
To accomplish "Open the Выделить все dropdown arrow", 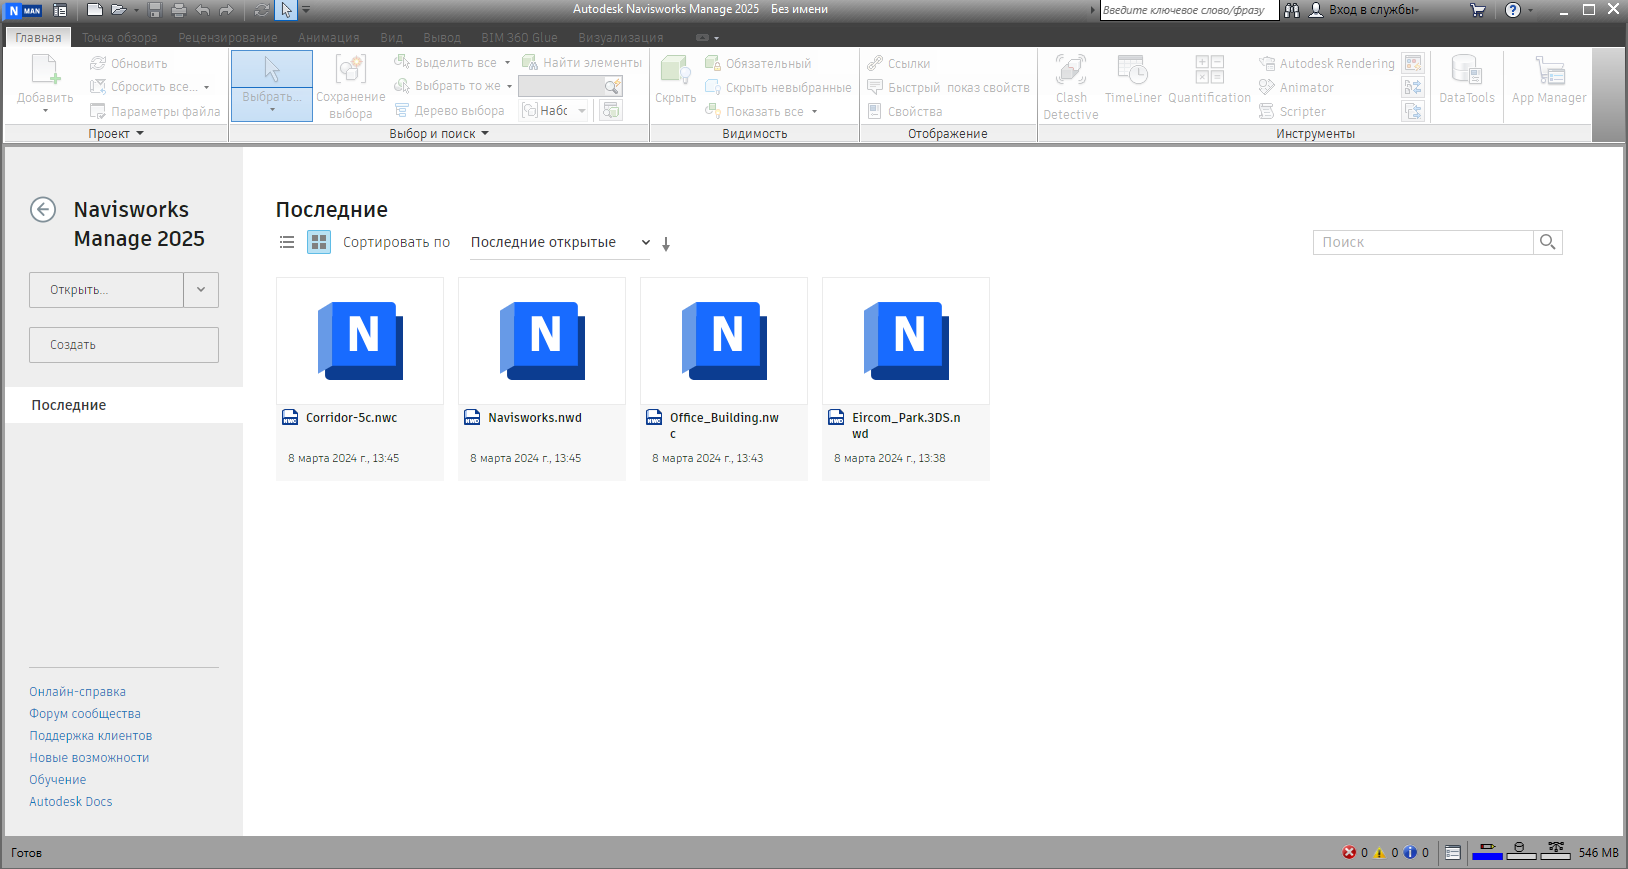I will 508,63.
